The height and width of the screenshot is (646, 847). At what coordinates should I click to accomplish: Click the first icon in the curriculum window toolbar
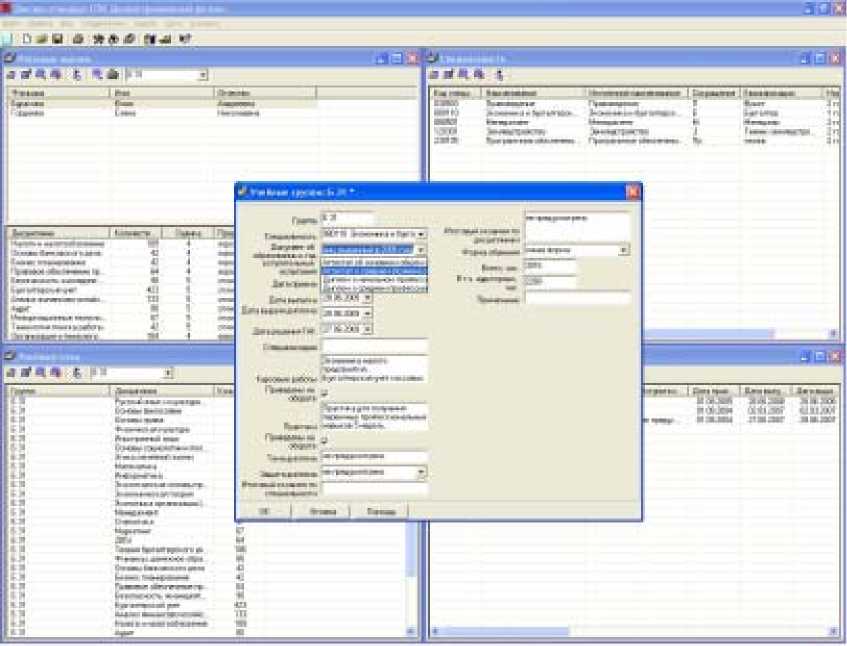(11, 373)
